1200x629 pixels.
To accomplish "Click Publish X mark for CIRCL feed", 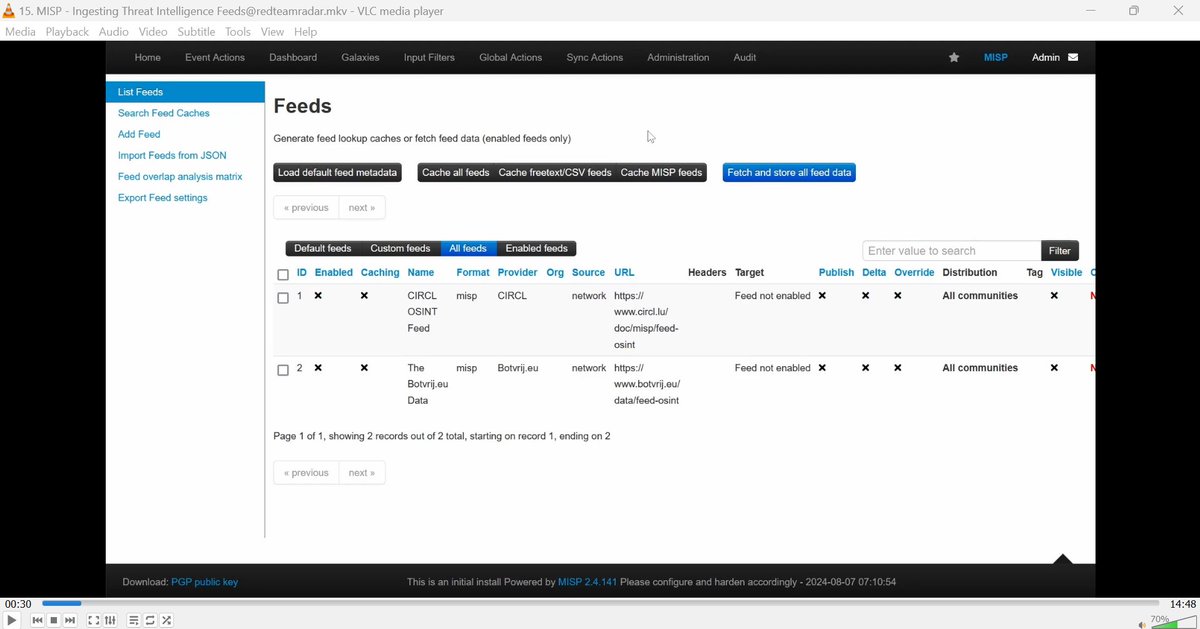I will tap(822, 296).
